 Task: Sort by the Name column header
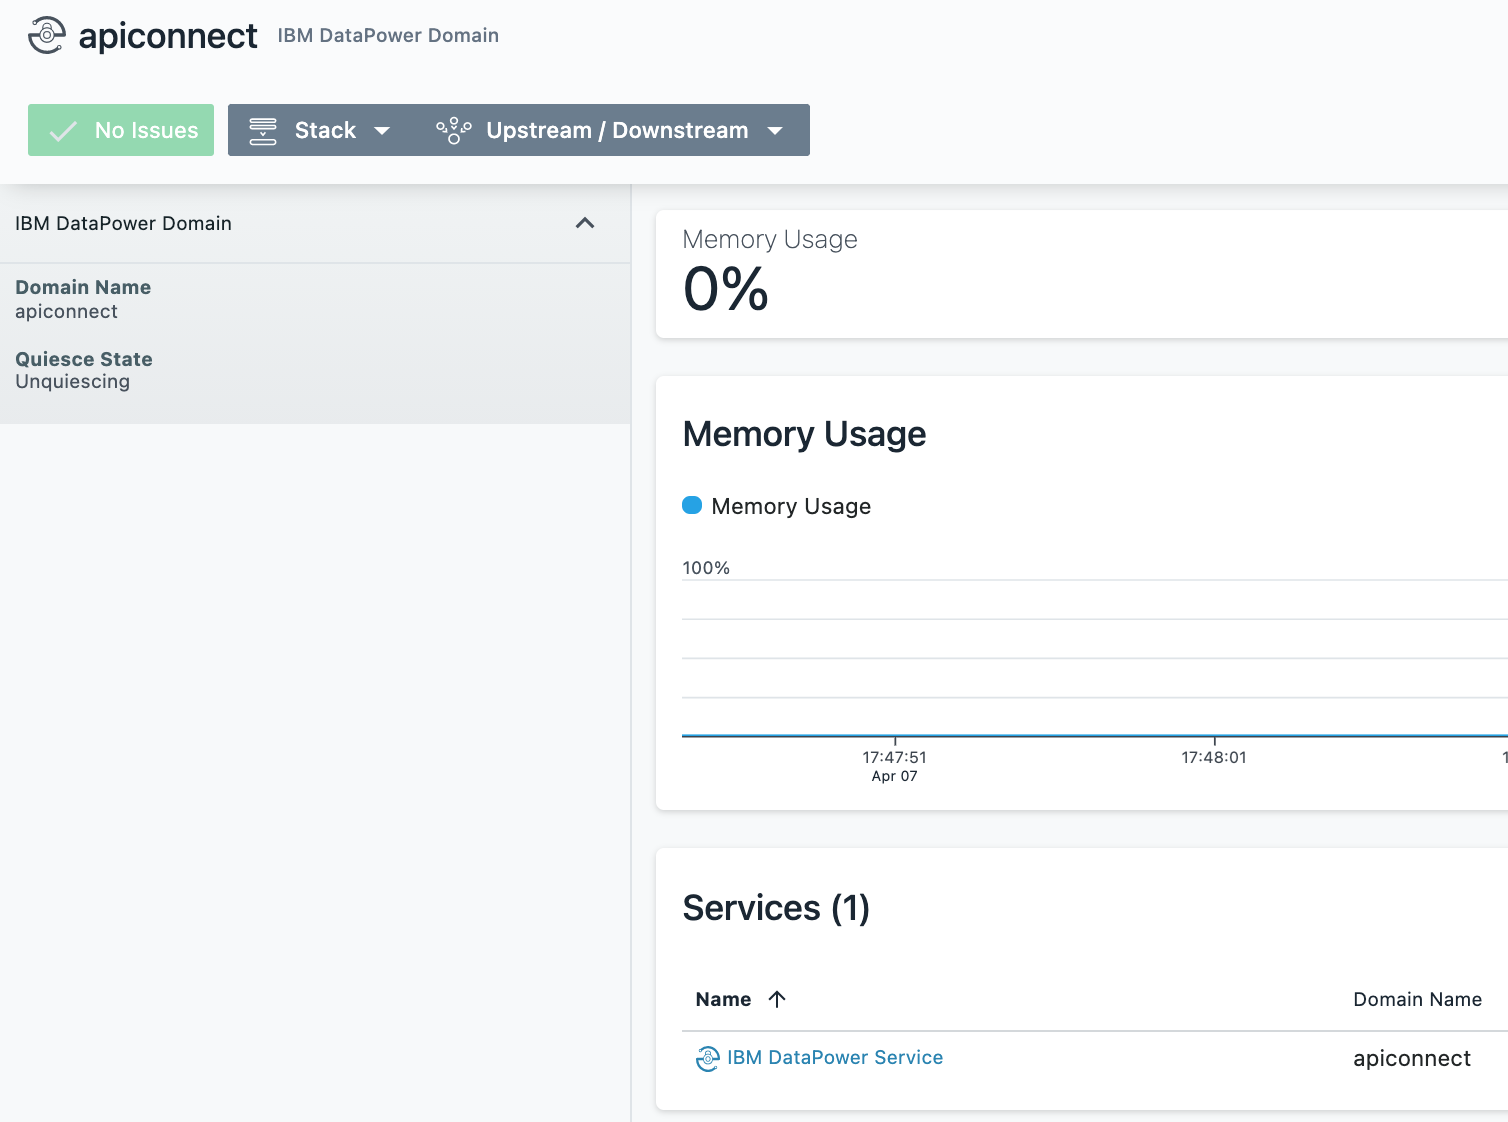pos(723,999)
